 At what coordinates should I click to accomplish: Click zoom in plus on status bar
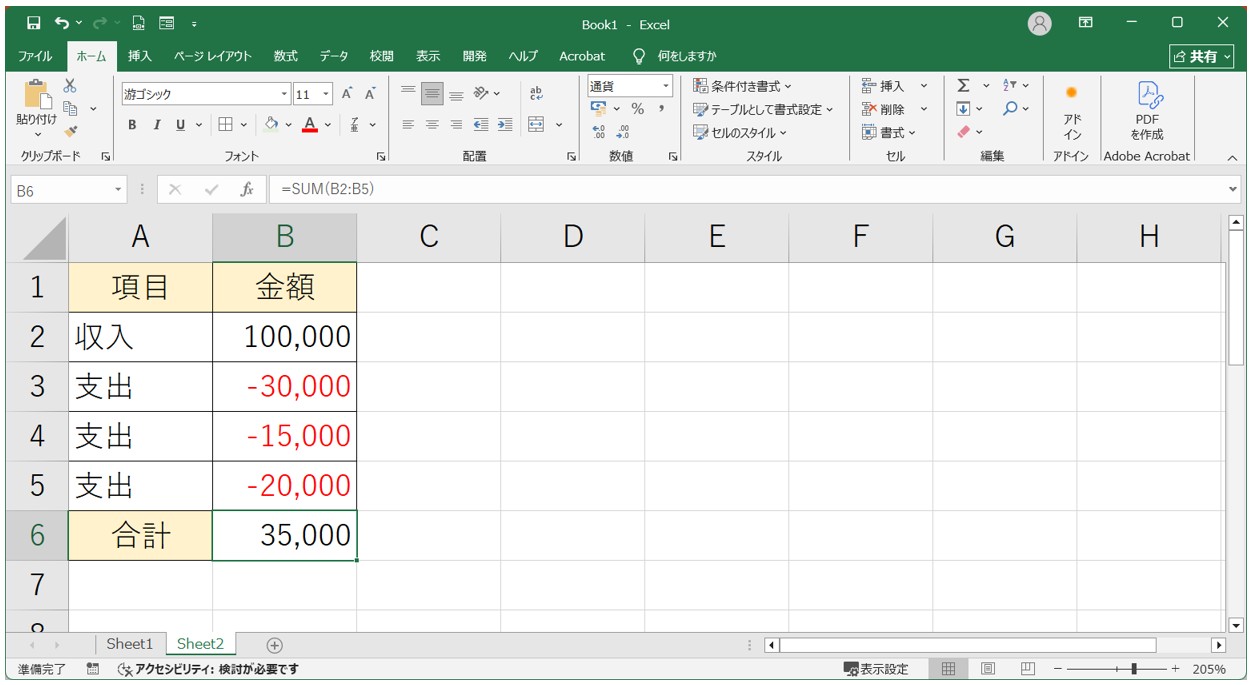coord(1175,669)
